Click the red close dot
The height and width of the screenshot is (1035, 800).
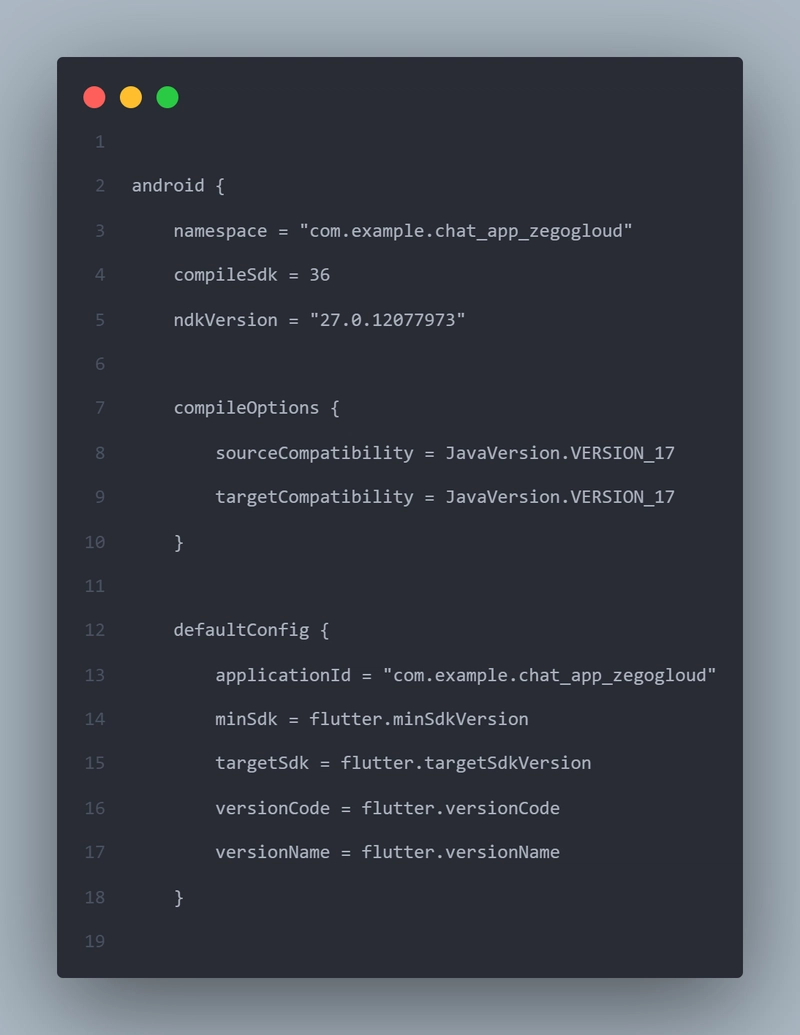[94, 97]
